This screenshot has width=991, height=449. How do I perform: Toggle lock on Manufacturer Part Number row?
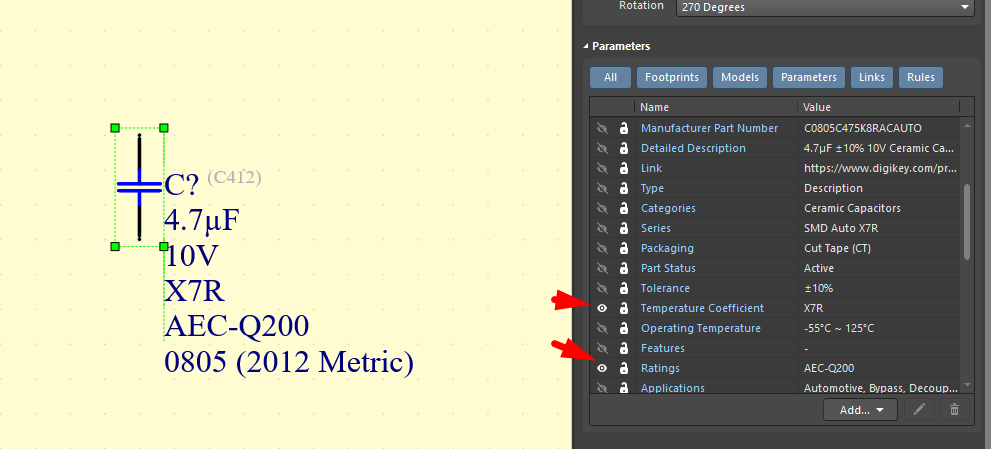[x=624, y=128]
